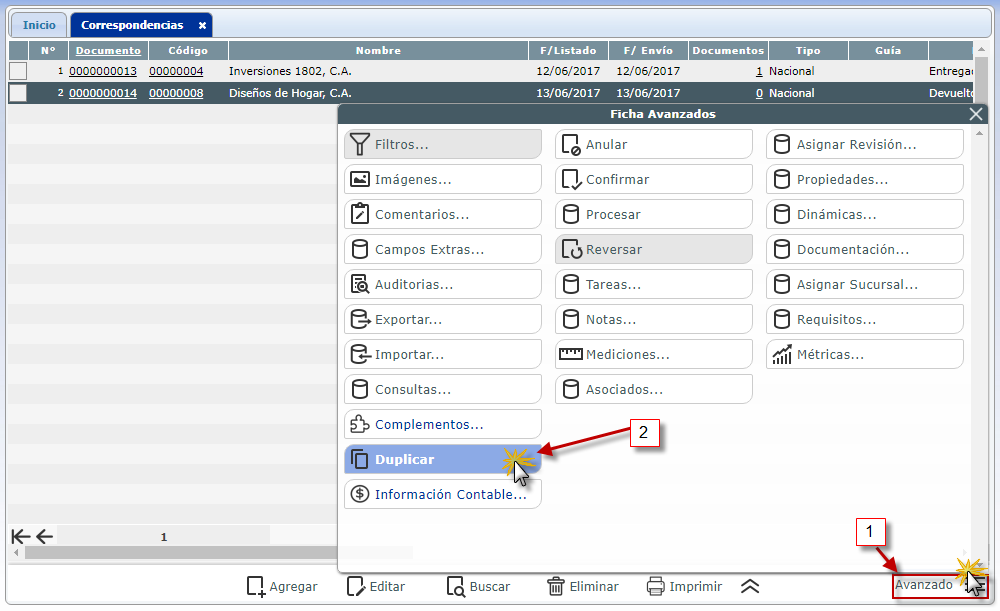Open the Métricas chart option

pos(865,355)
